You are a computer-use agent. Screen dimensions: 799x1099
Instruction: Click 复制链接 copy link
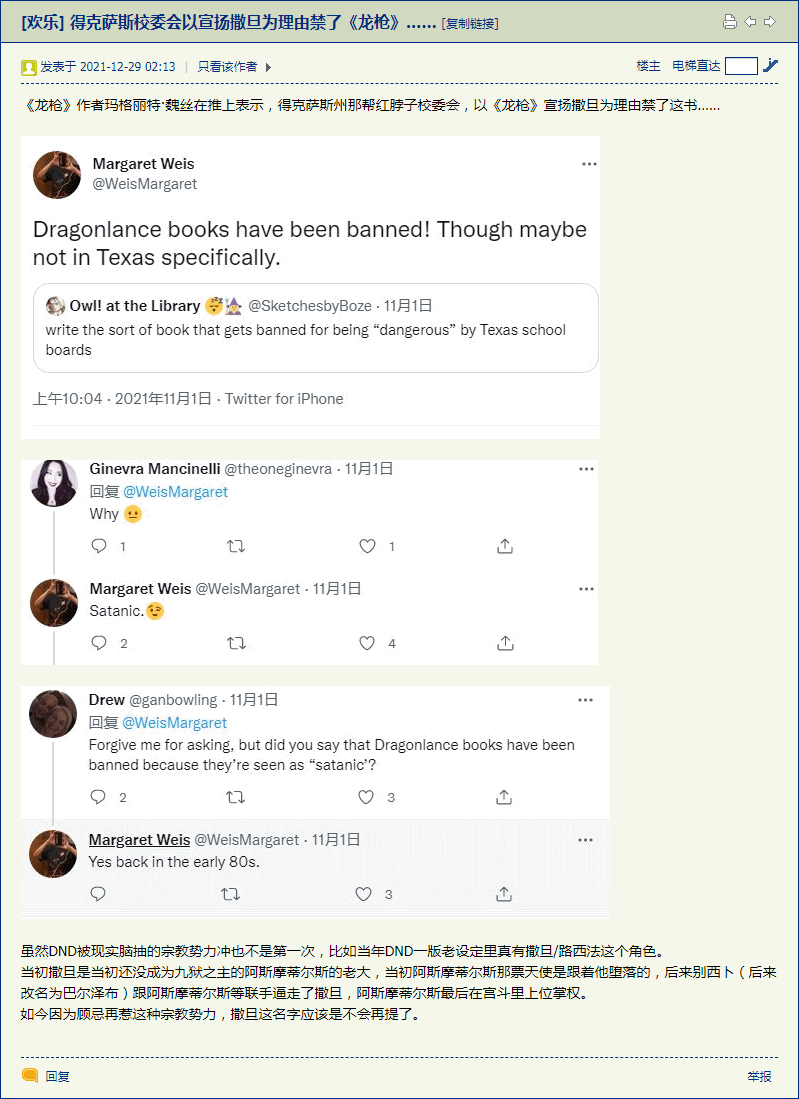pos(470,24)
